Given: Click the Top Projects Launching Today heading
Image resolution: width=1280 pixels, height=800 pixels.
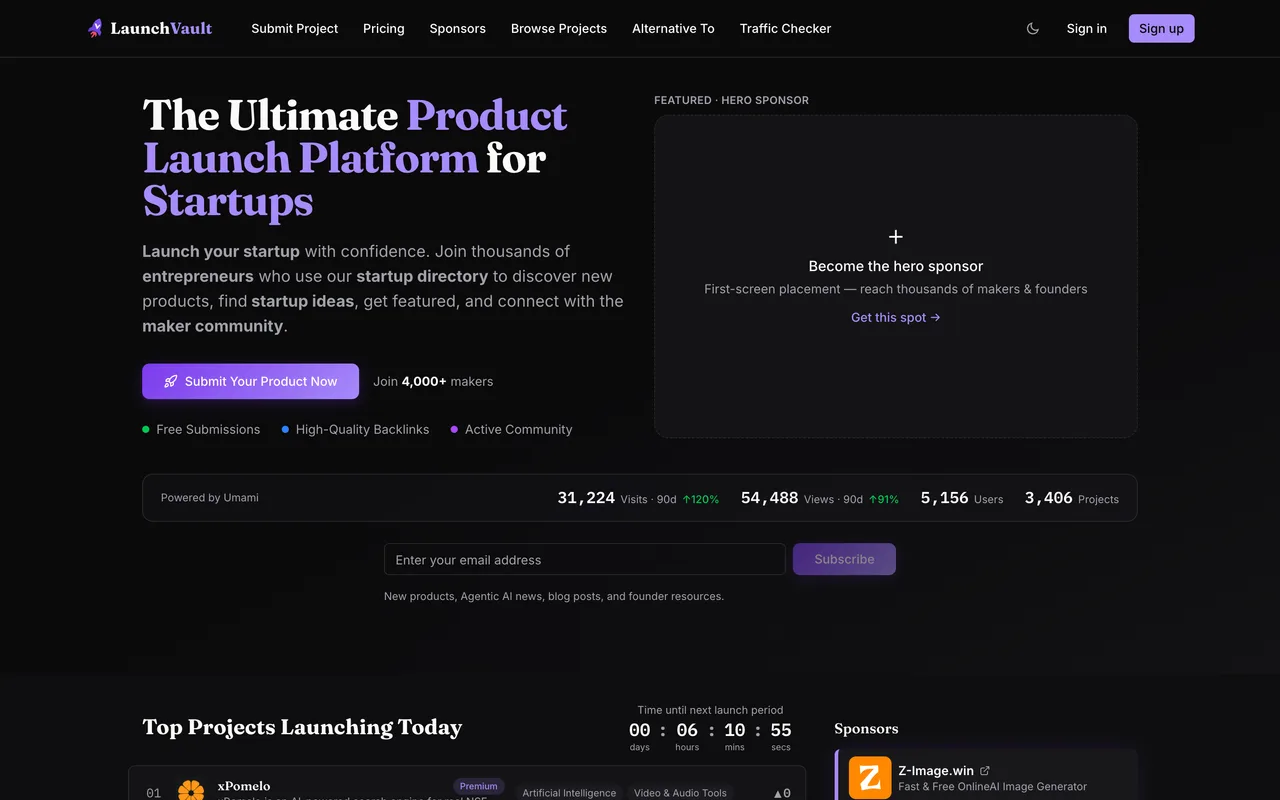Looking at the screenshot, I should point(302,727).
